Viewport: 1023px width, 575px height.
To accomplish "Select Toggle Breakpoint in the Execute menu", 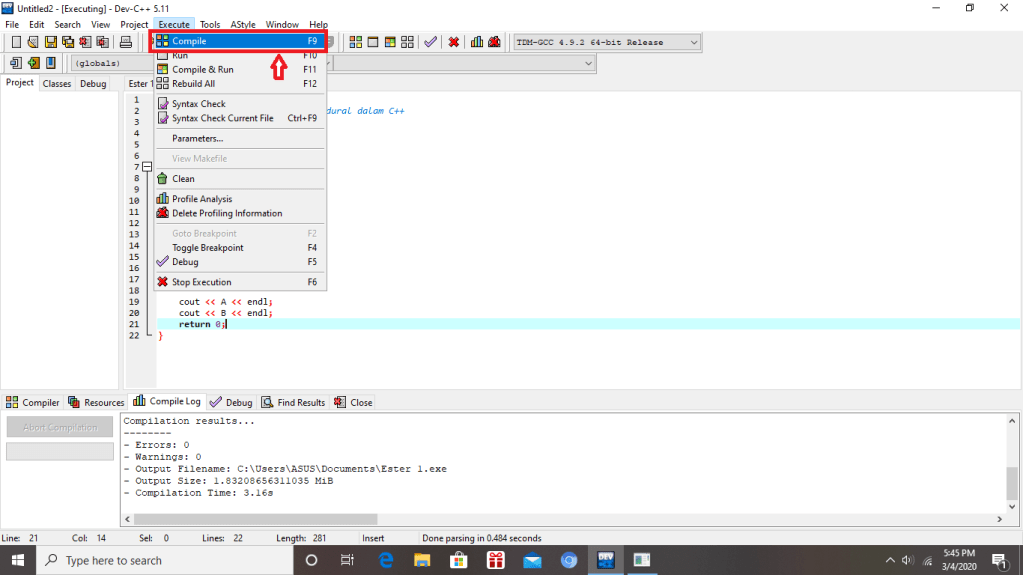I will pos(207,248).
